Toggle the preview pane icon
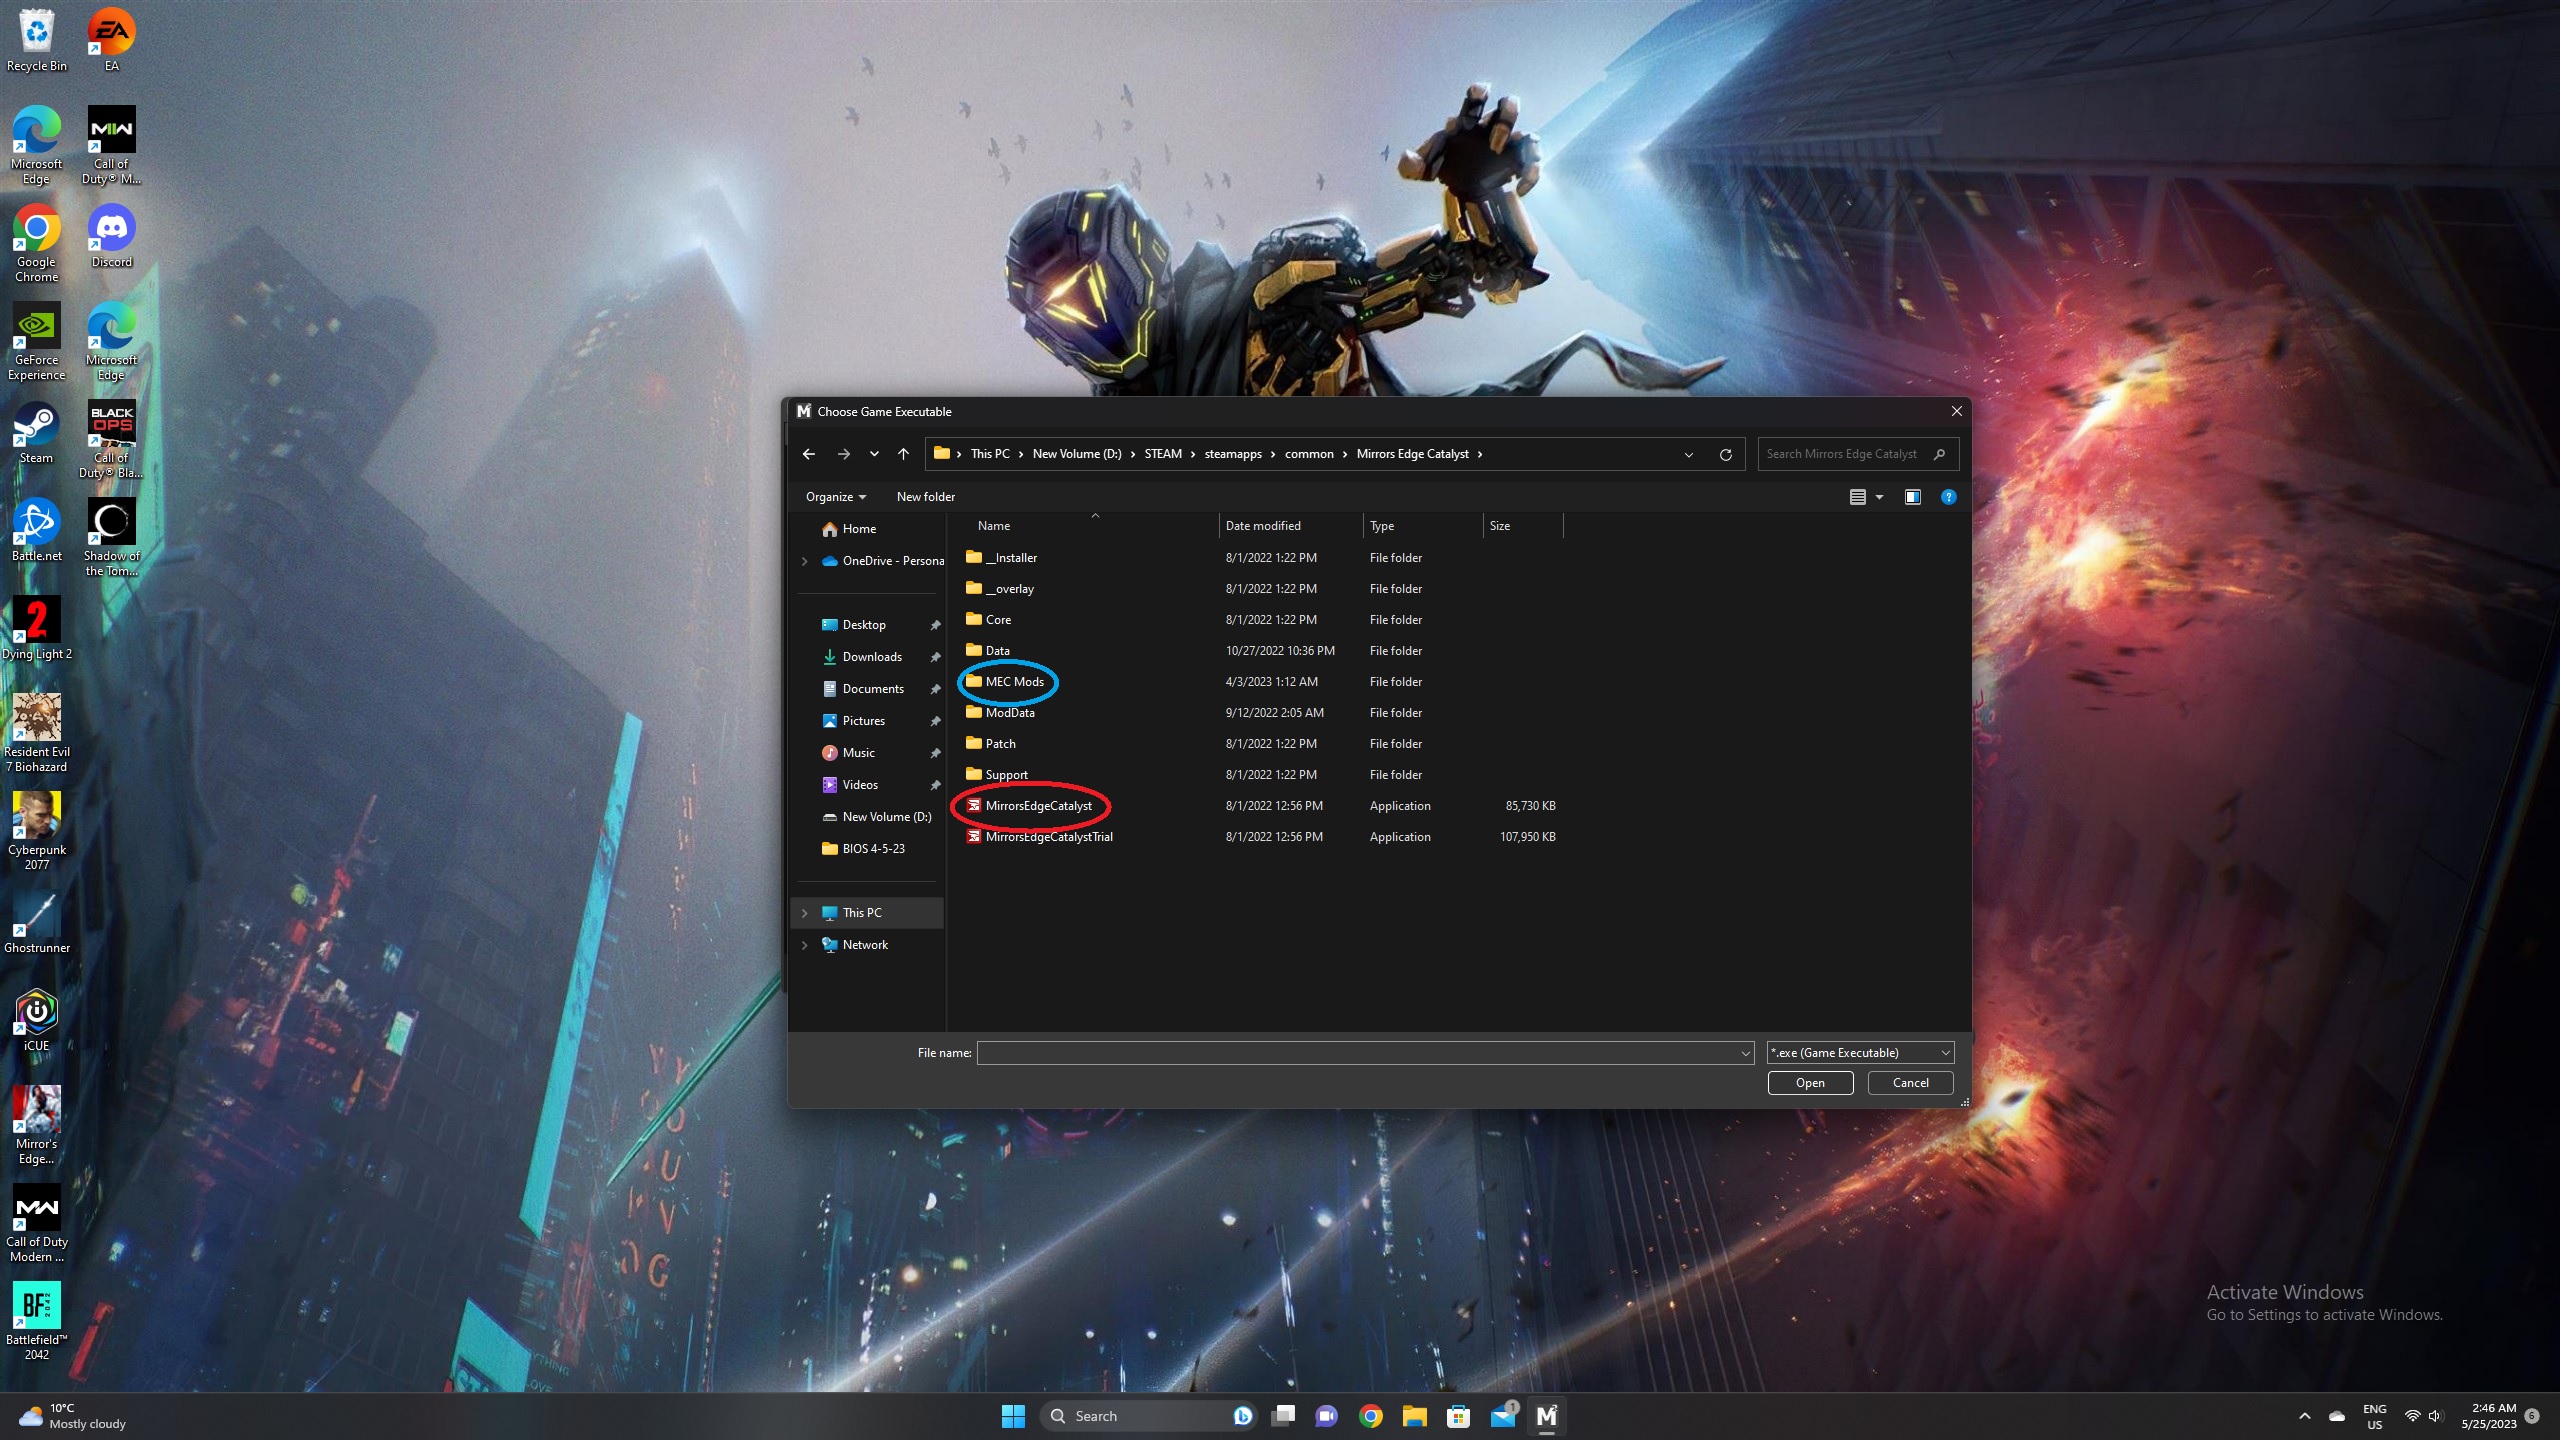2560x1440 pixels. [1912, 497]
